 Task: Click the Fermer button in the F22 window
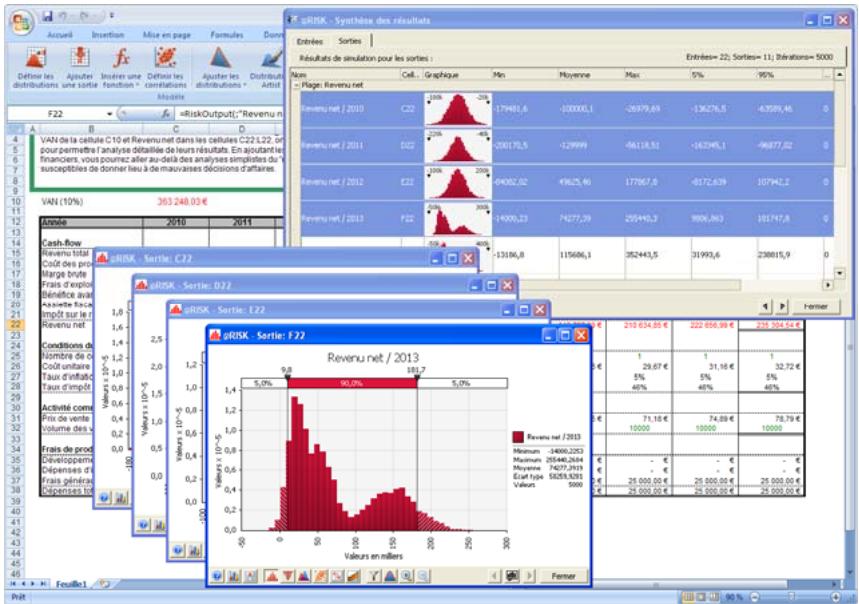click(563, 576)
